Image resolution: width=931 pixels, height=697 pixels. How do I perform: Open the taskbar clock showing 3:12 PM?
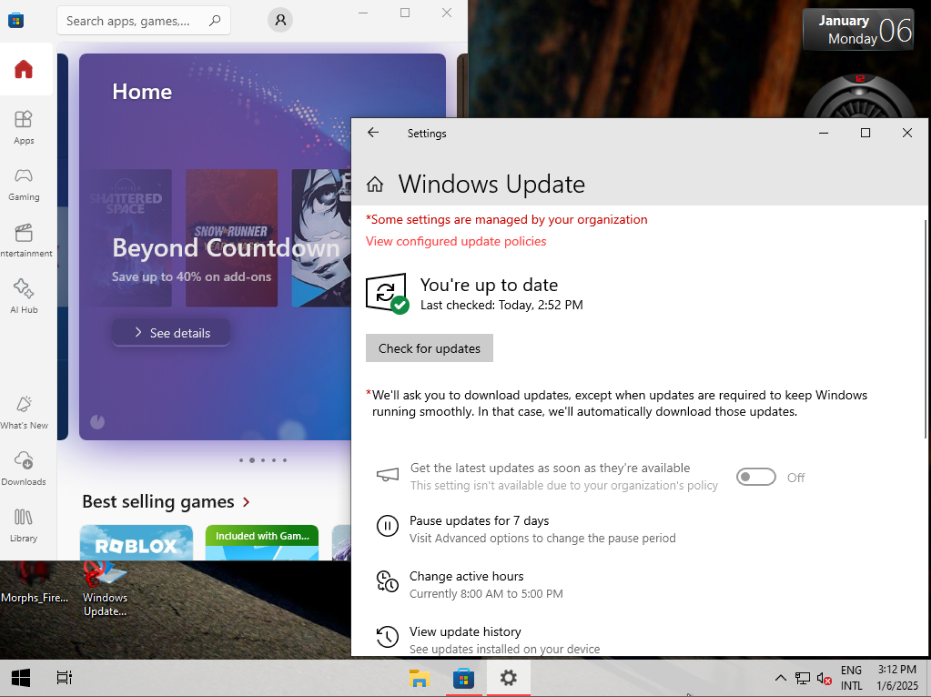[x=897, y=678]
